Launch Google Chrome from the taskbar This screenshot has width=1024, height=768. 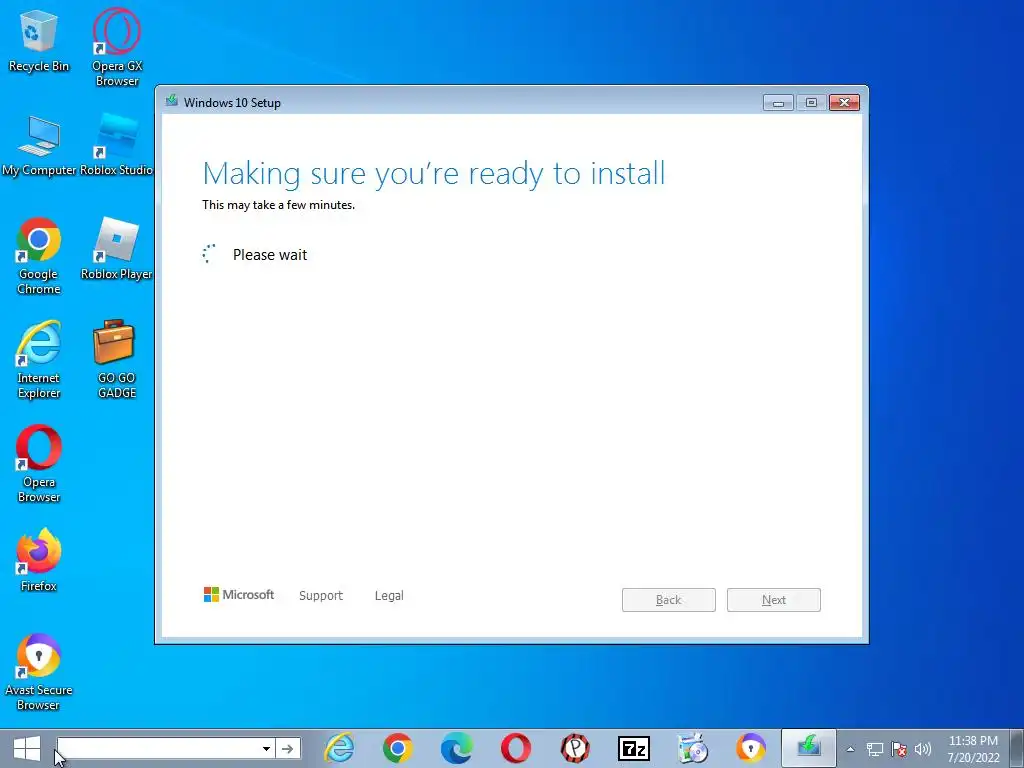click(398, 748)
